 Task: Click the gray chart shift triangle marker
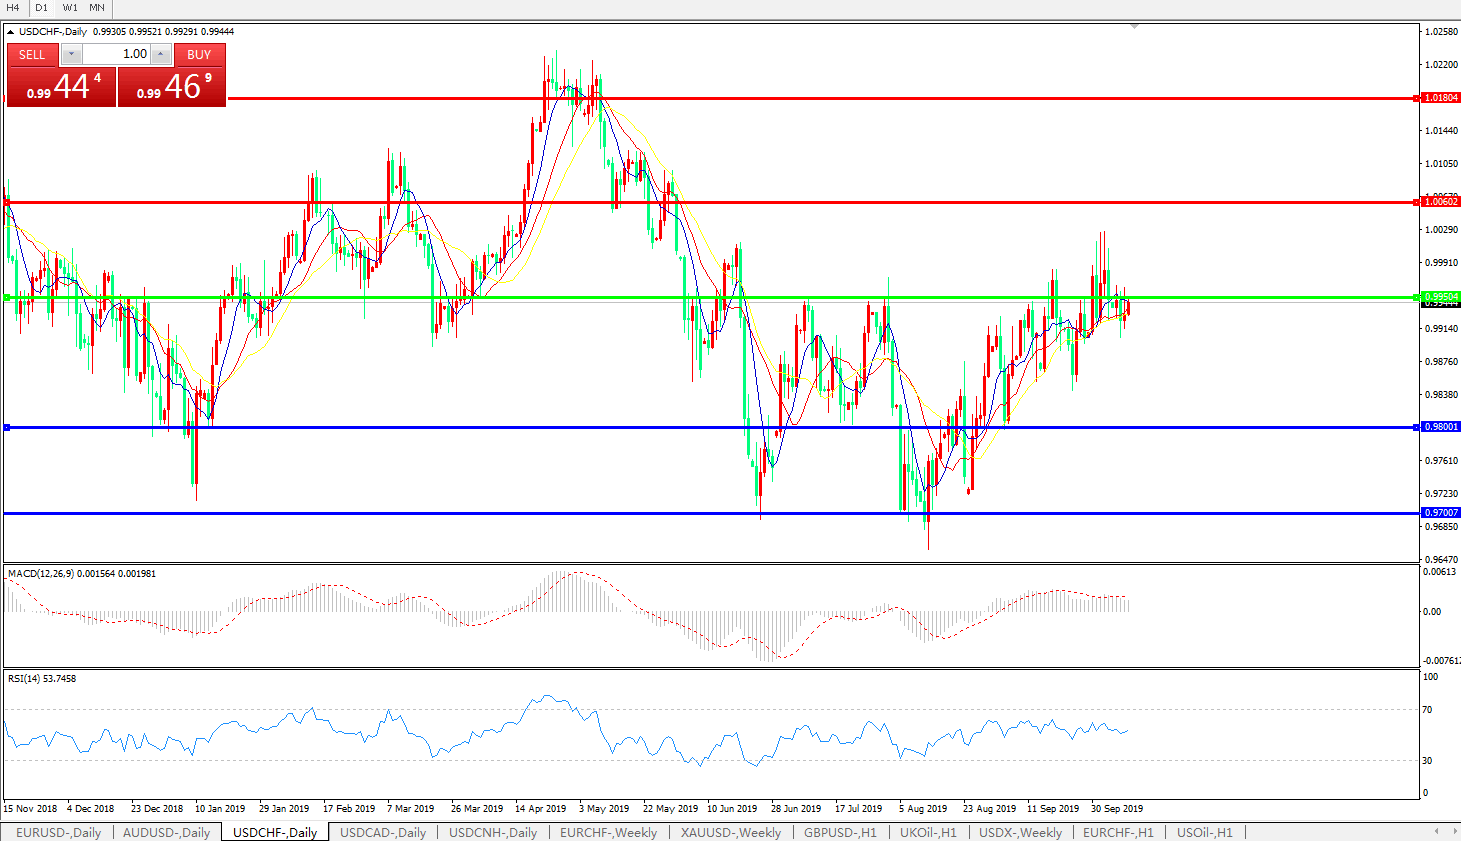[1134, 26]
